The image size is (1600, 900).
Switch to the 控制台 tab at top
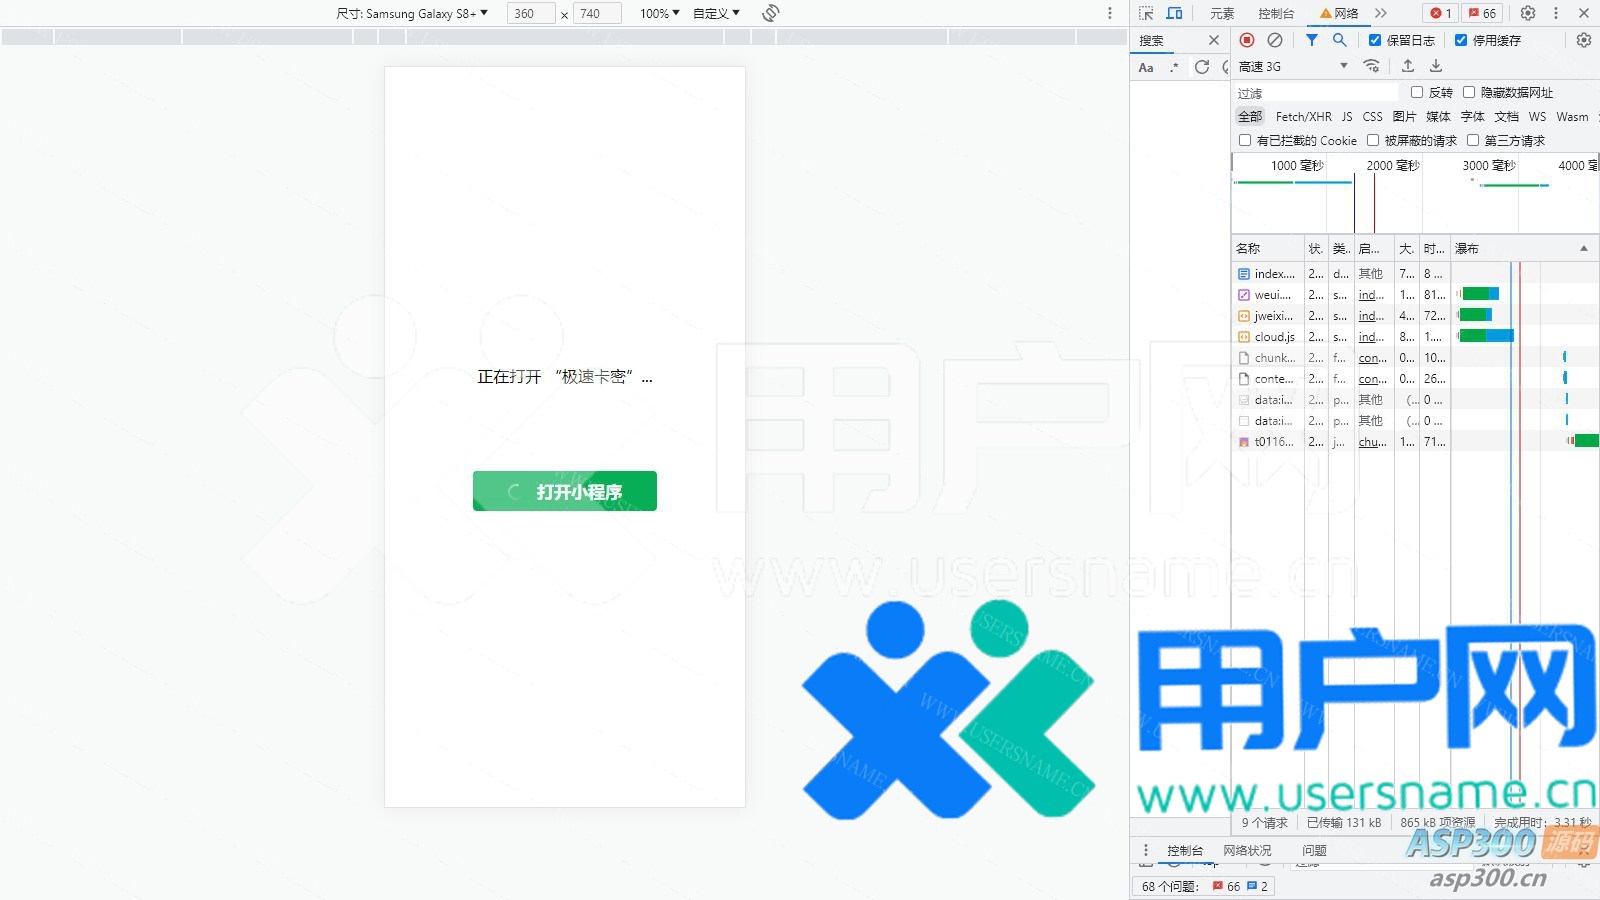pyautogui.click(x=1276, y=13)
